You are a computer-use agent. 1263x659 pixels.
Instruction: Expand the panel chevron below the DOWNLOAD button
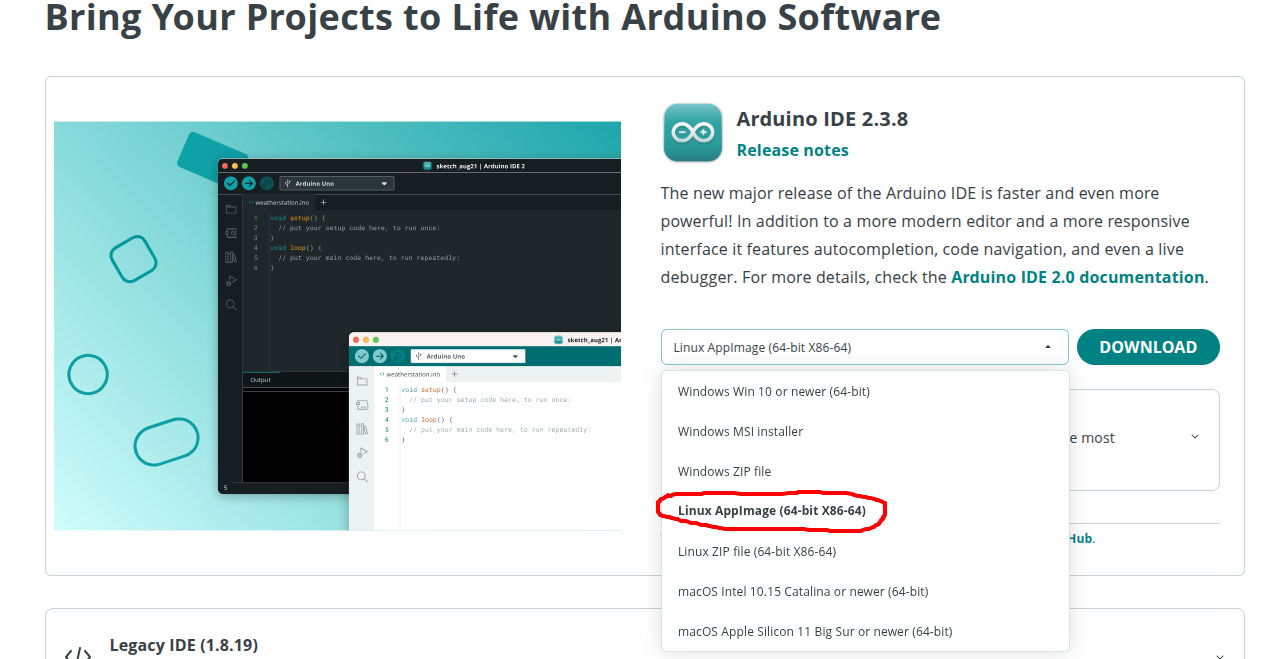[1194, 437]
